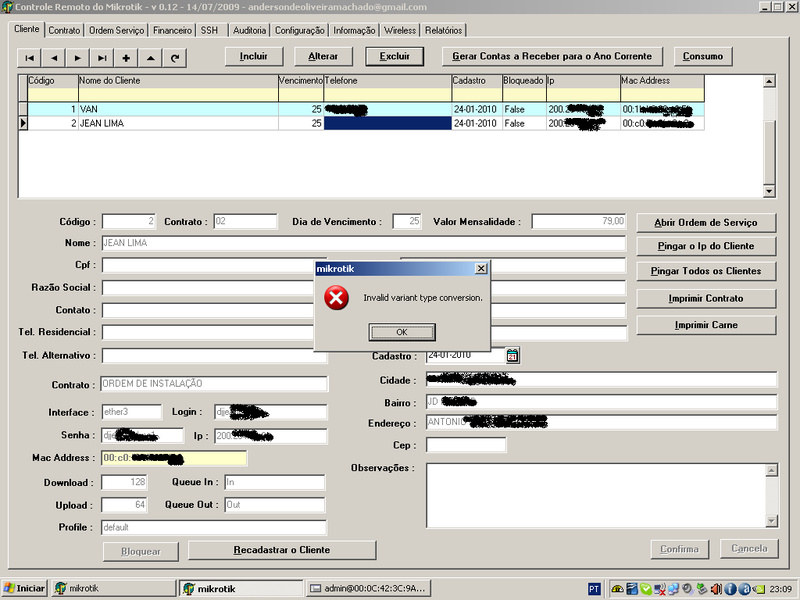Refresh data with the circular arrow icon
This screenshot has width=800, height=600.
point(174,58)
